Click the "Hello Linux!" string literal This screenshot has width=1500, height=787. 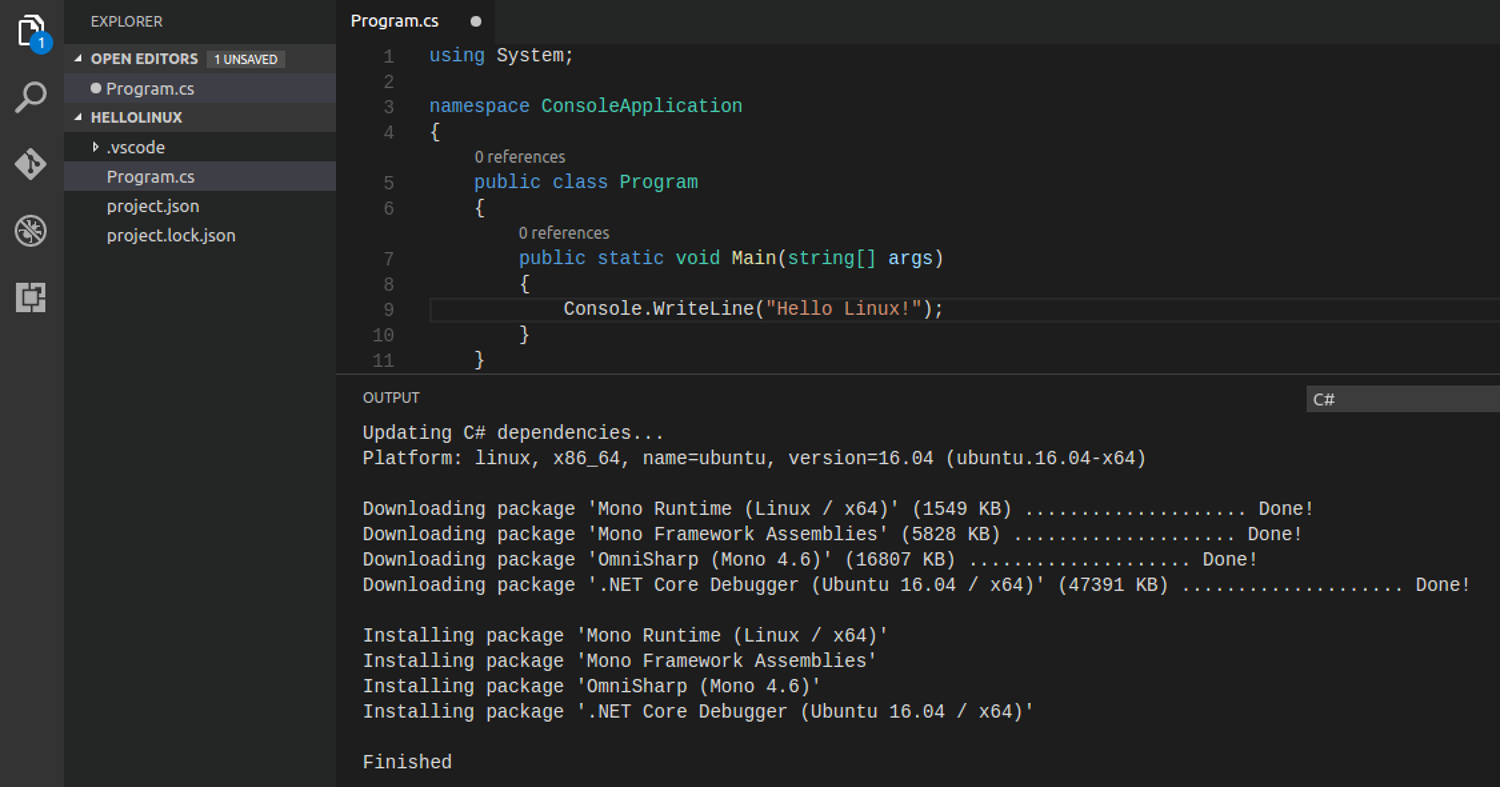pyautogui.click(x=843, y=309)
